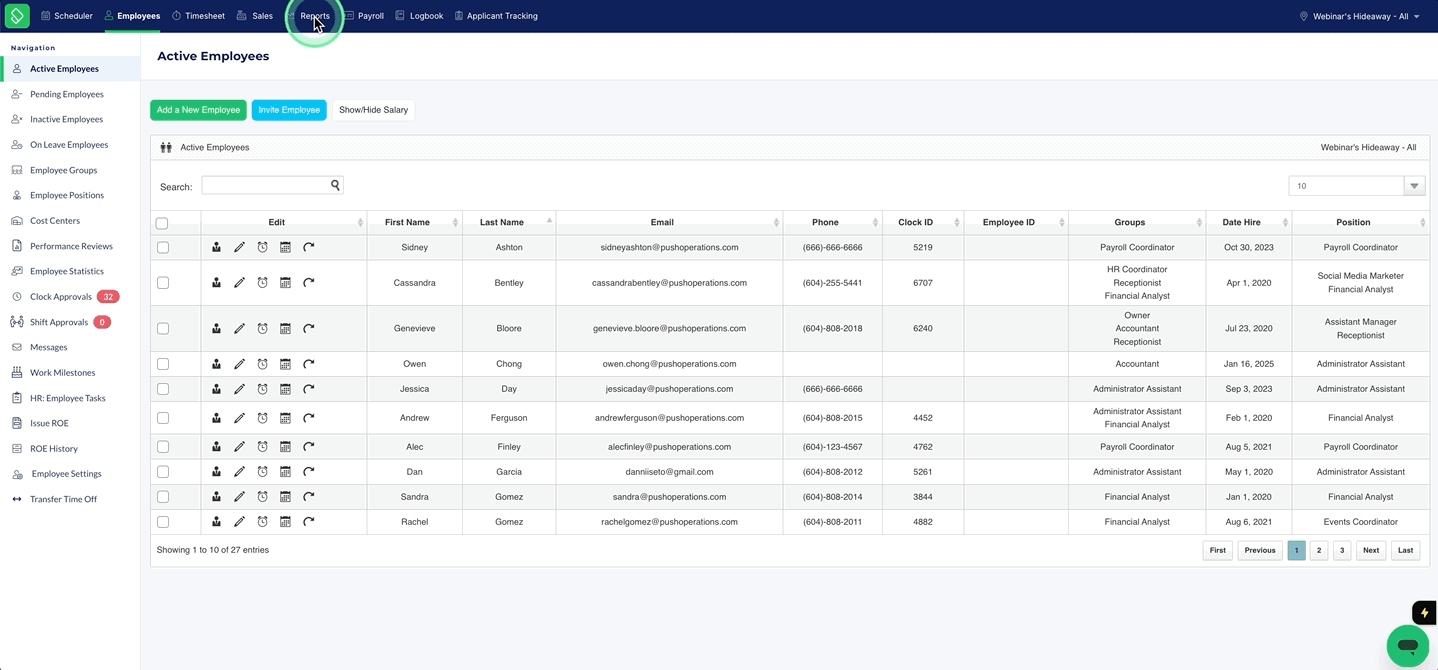The image size is (1438, 670).
Task: Go to the Sales tab
Action: [255, 16]
